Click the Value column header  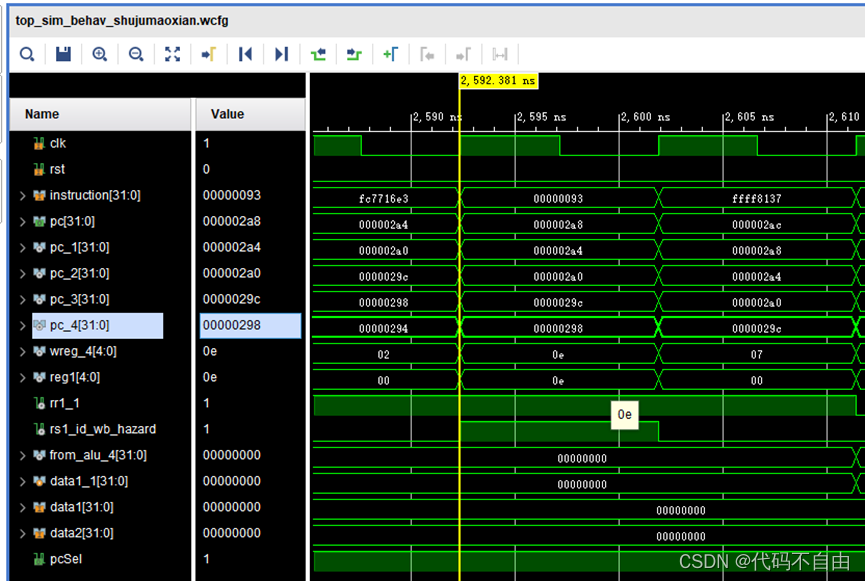[227, 114]
